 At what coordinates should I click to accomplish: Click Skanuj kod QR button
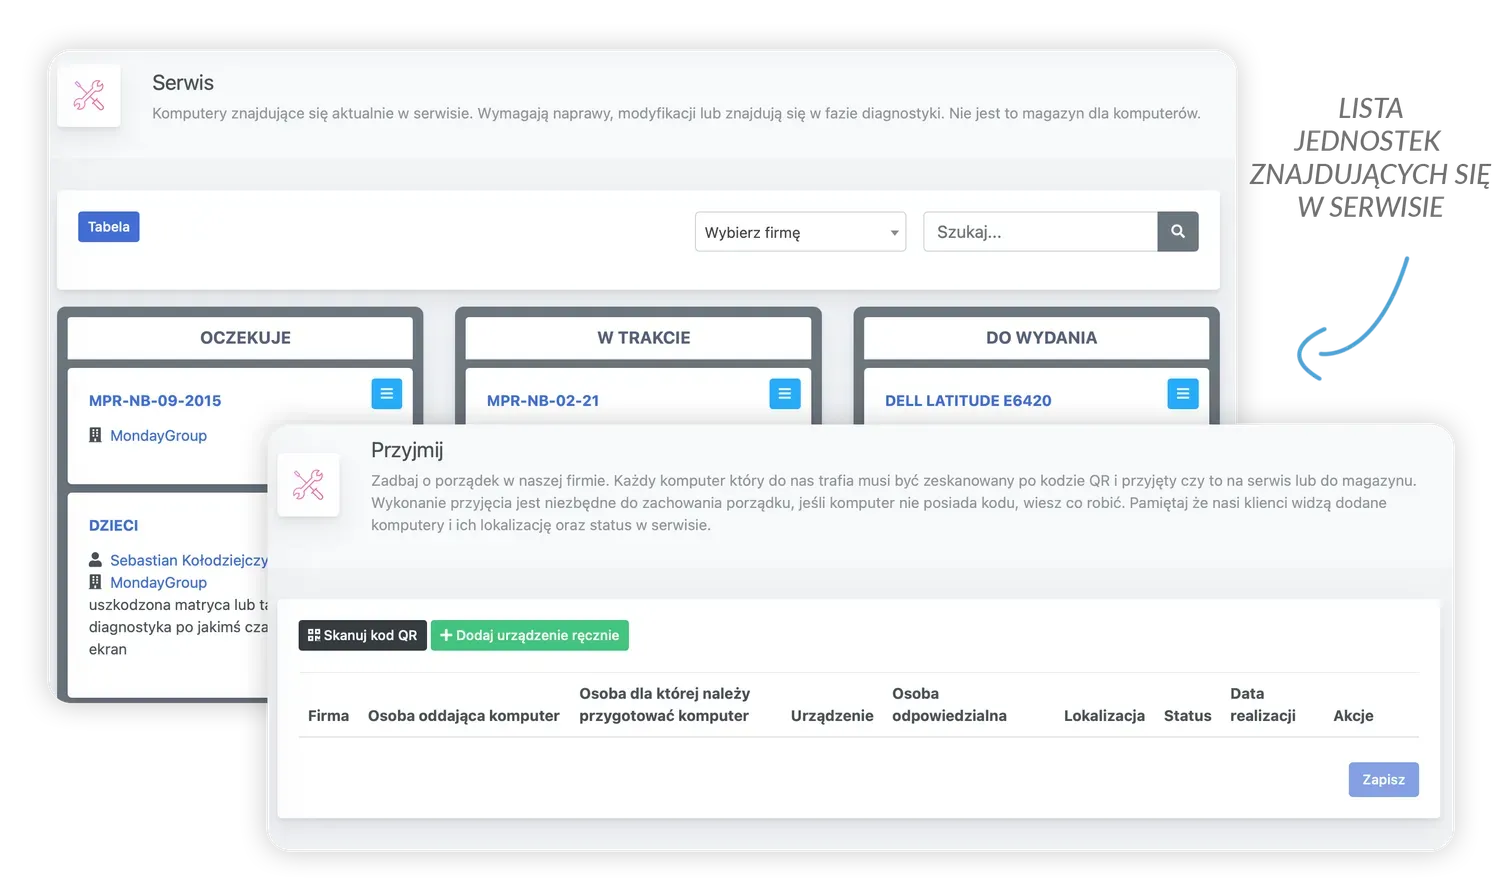pos(363,635)
